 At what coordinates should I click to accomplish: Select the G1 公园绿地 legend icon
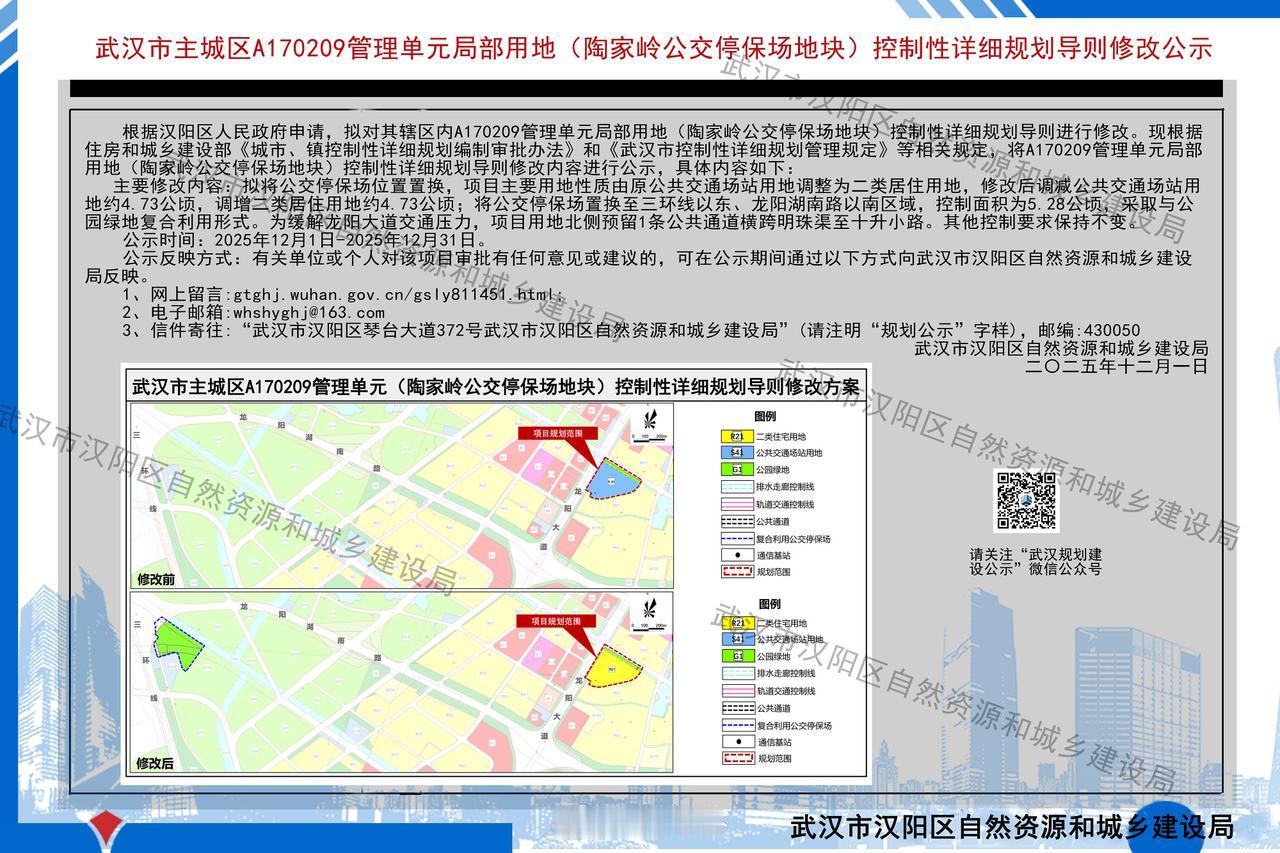pos(735,467)
